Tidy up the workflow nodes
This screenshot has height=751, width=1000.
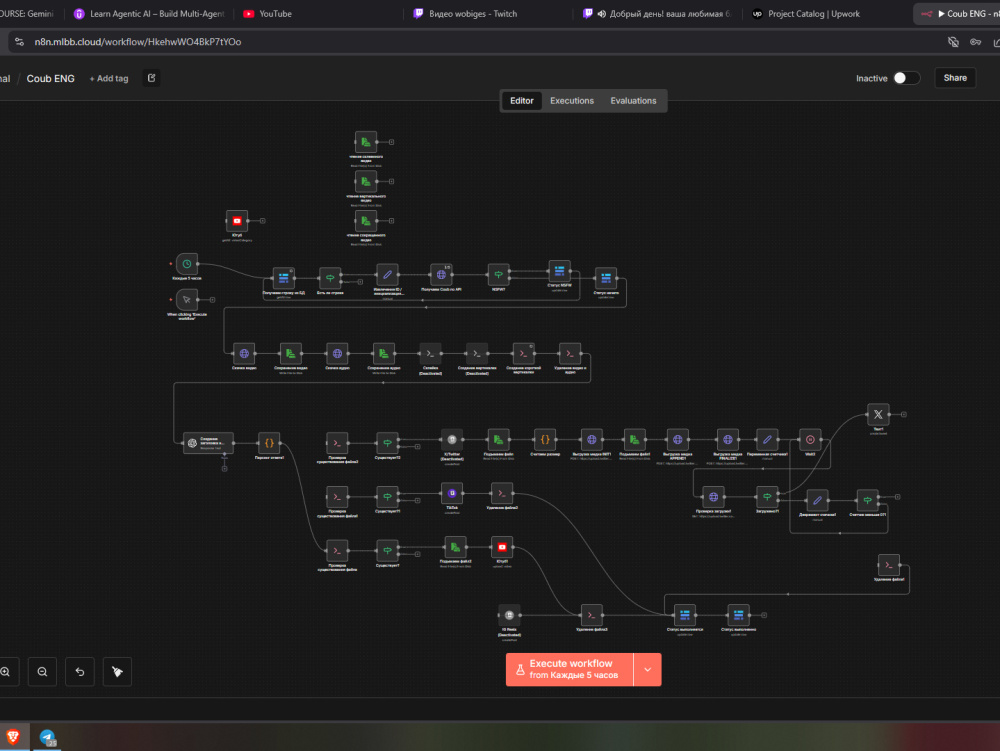coord(117,672)
